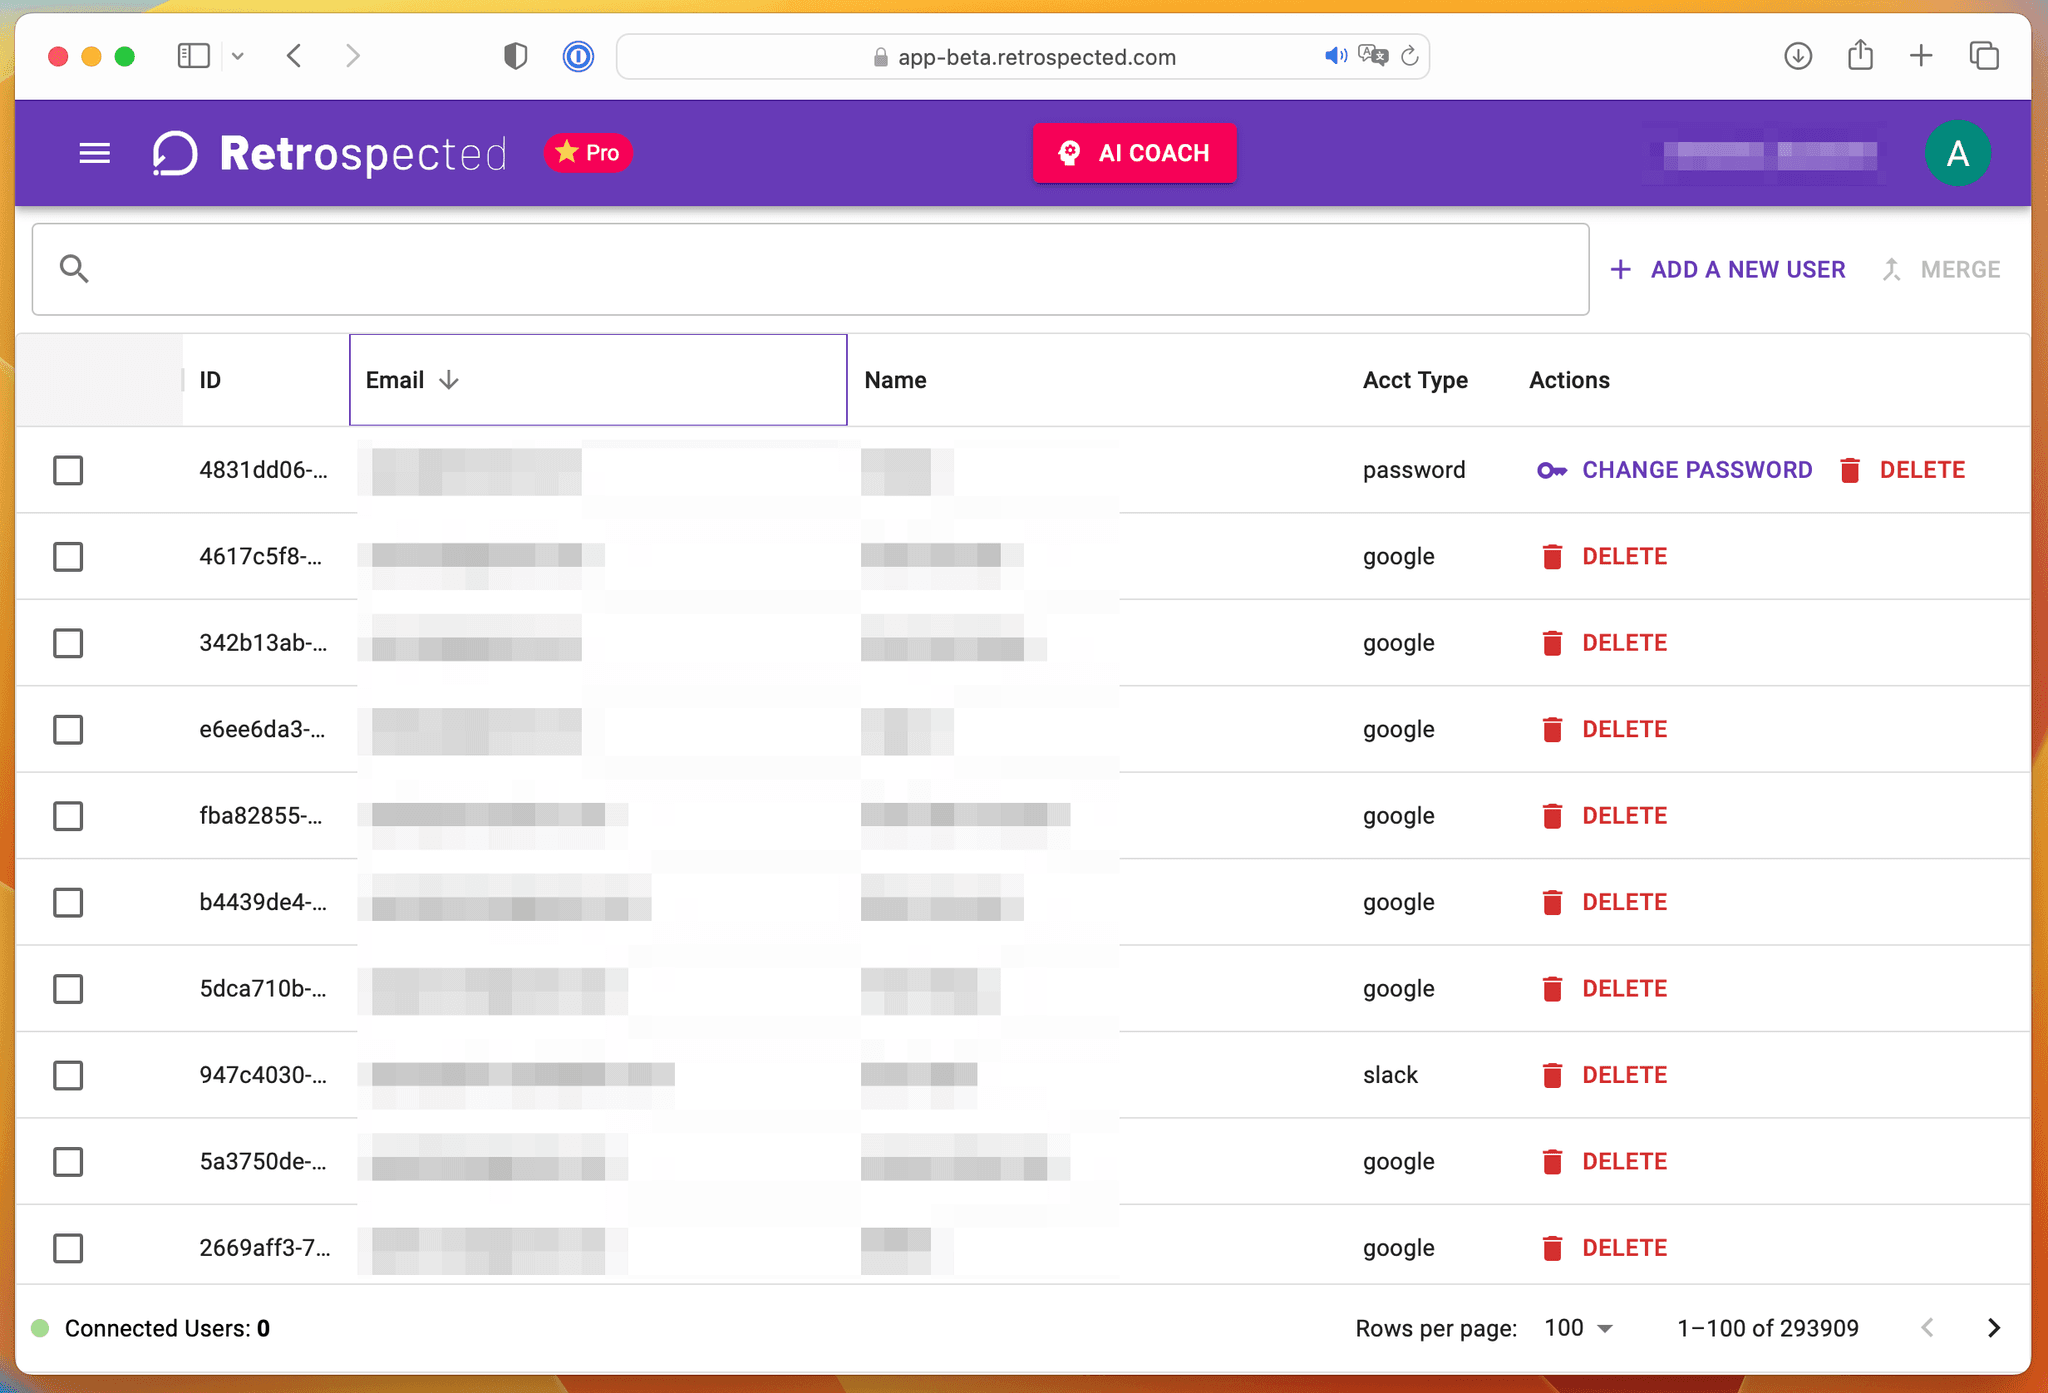Click the password account type cell

(x=1414, y=470)
